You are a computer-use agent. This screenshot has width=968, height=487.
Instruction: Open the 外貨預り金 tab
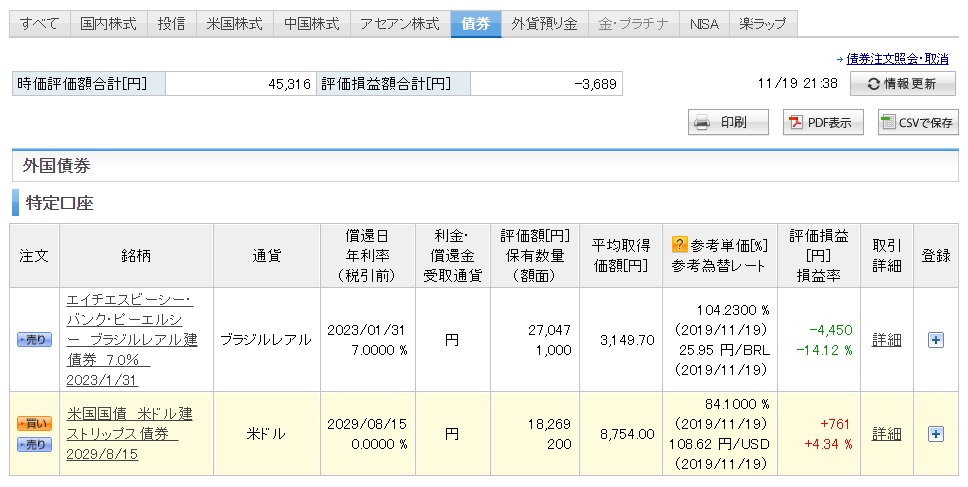(544, 24)
